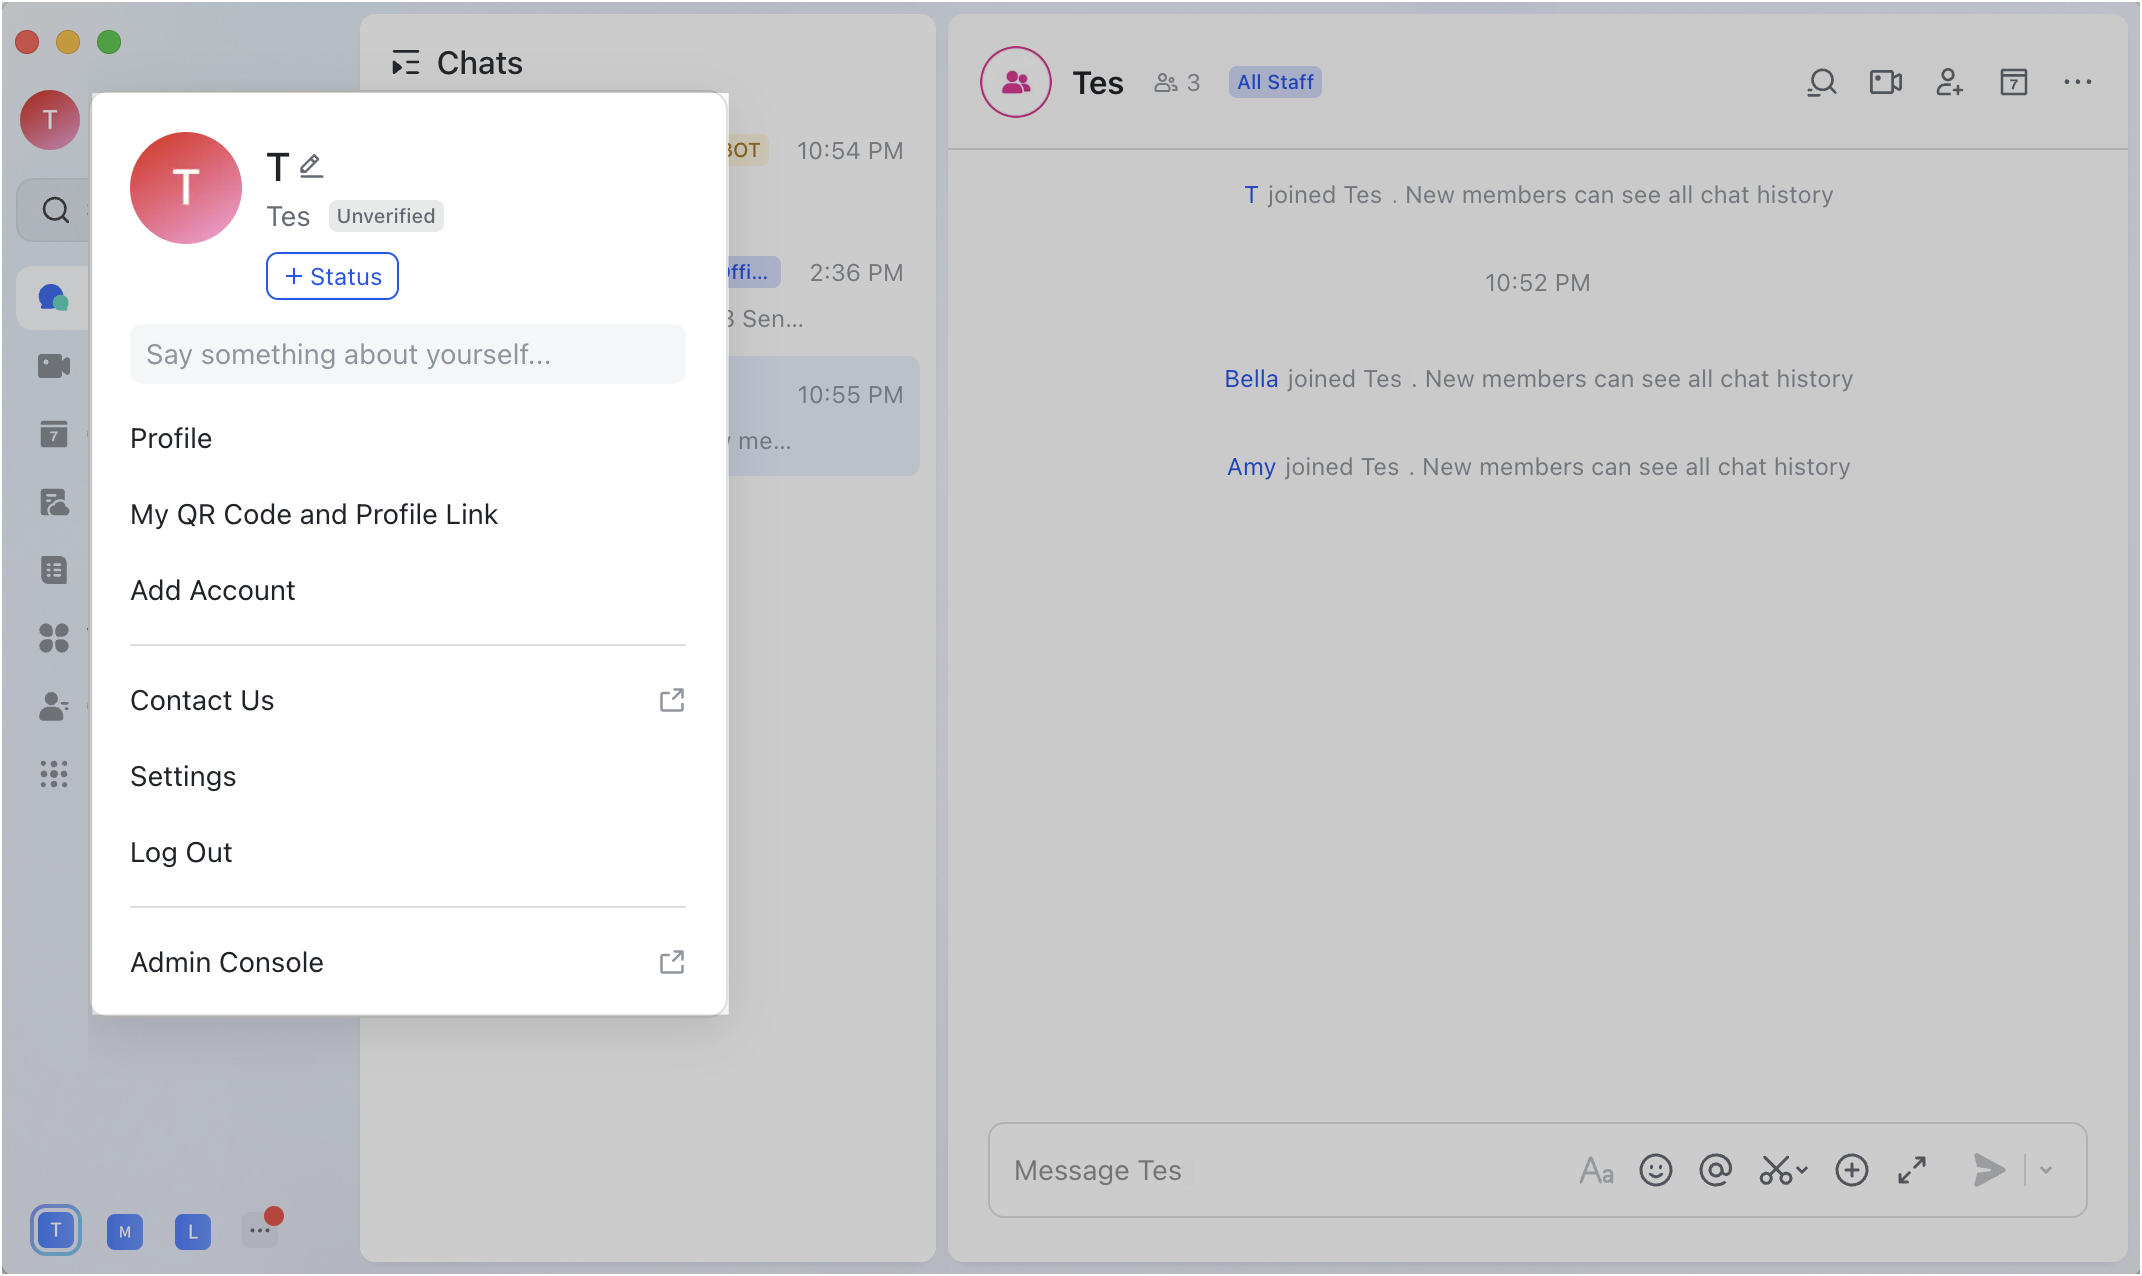
Task: Select Settings from the profile menu
Action: click(183, 776)
